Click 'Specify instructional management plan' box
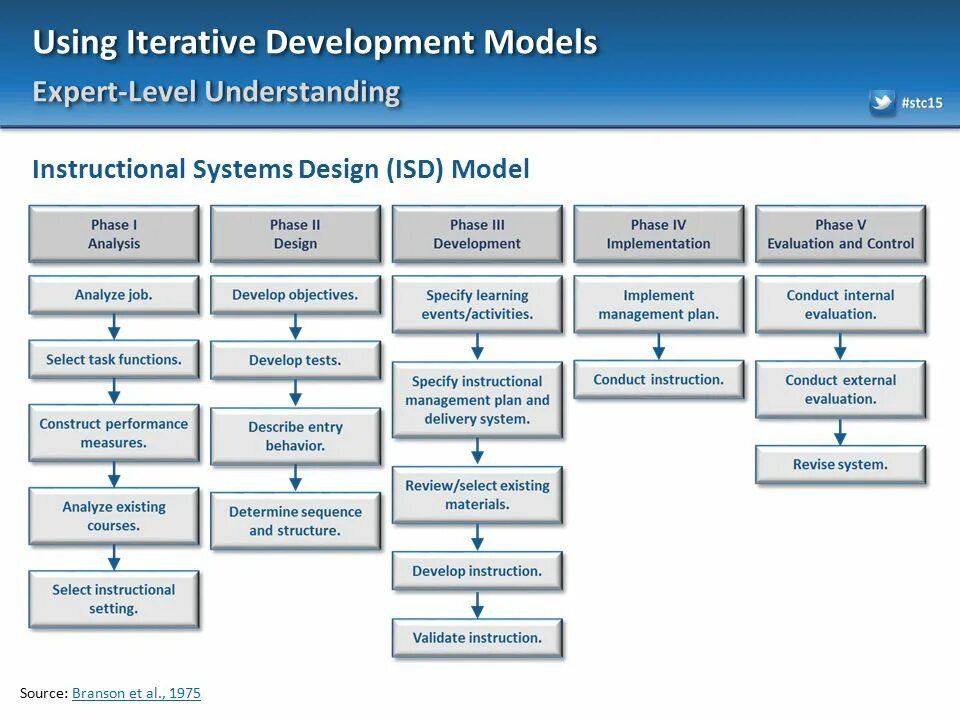 click(x=477, y=400)
